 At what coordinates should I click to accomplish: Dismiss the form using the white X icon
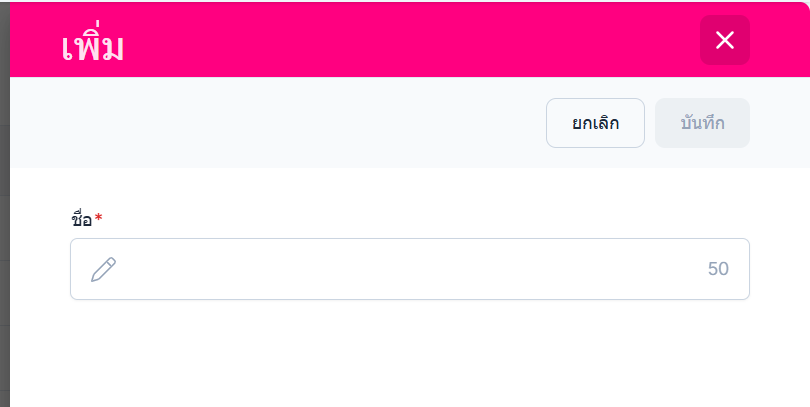(725, 40)
